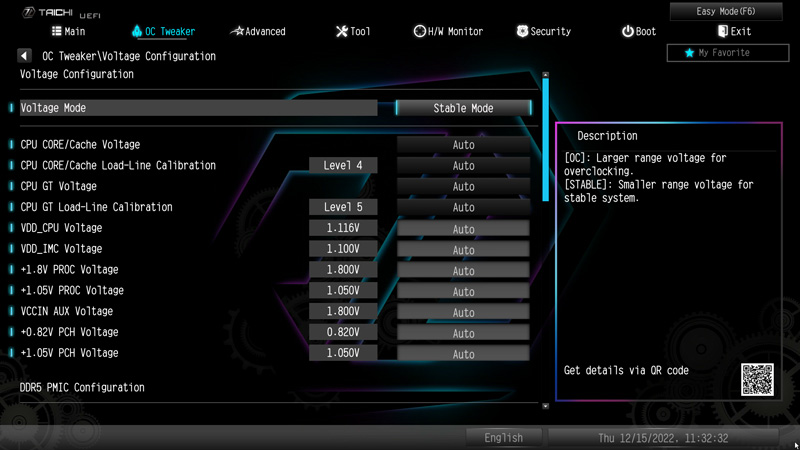Screen dimensions: 800x450
Task: Go to the Tool tab
Action: 353,31
